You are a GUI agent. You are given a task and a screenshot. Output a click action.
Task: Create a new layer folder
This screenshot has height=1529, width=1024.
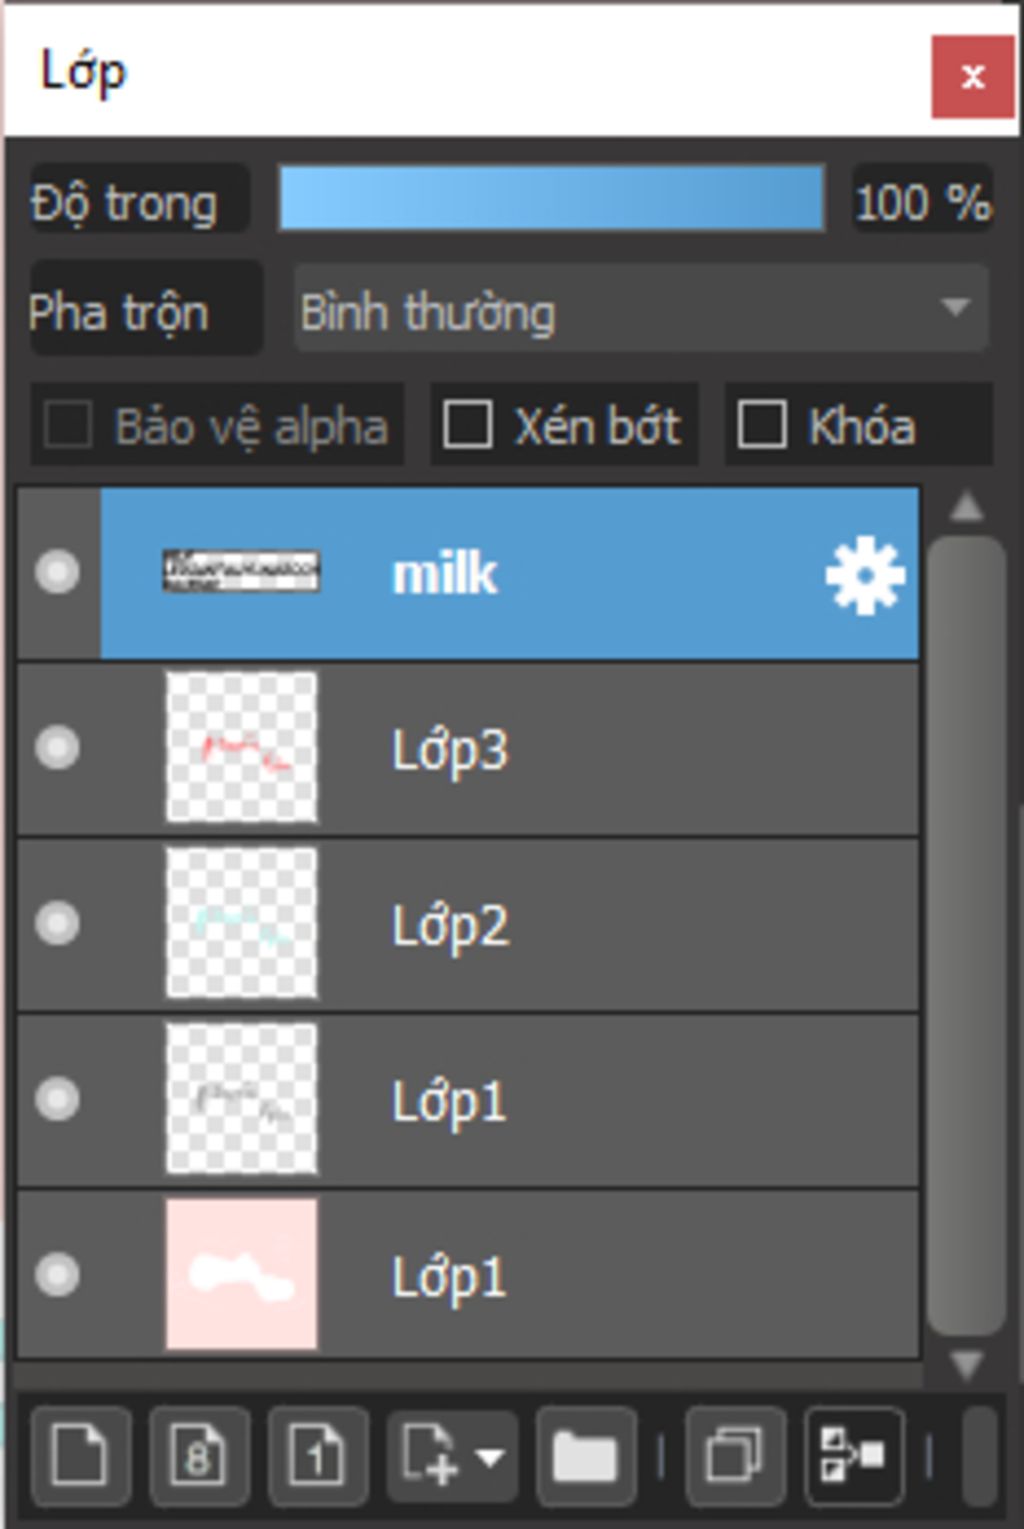585,1455
